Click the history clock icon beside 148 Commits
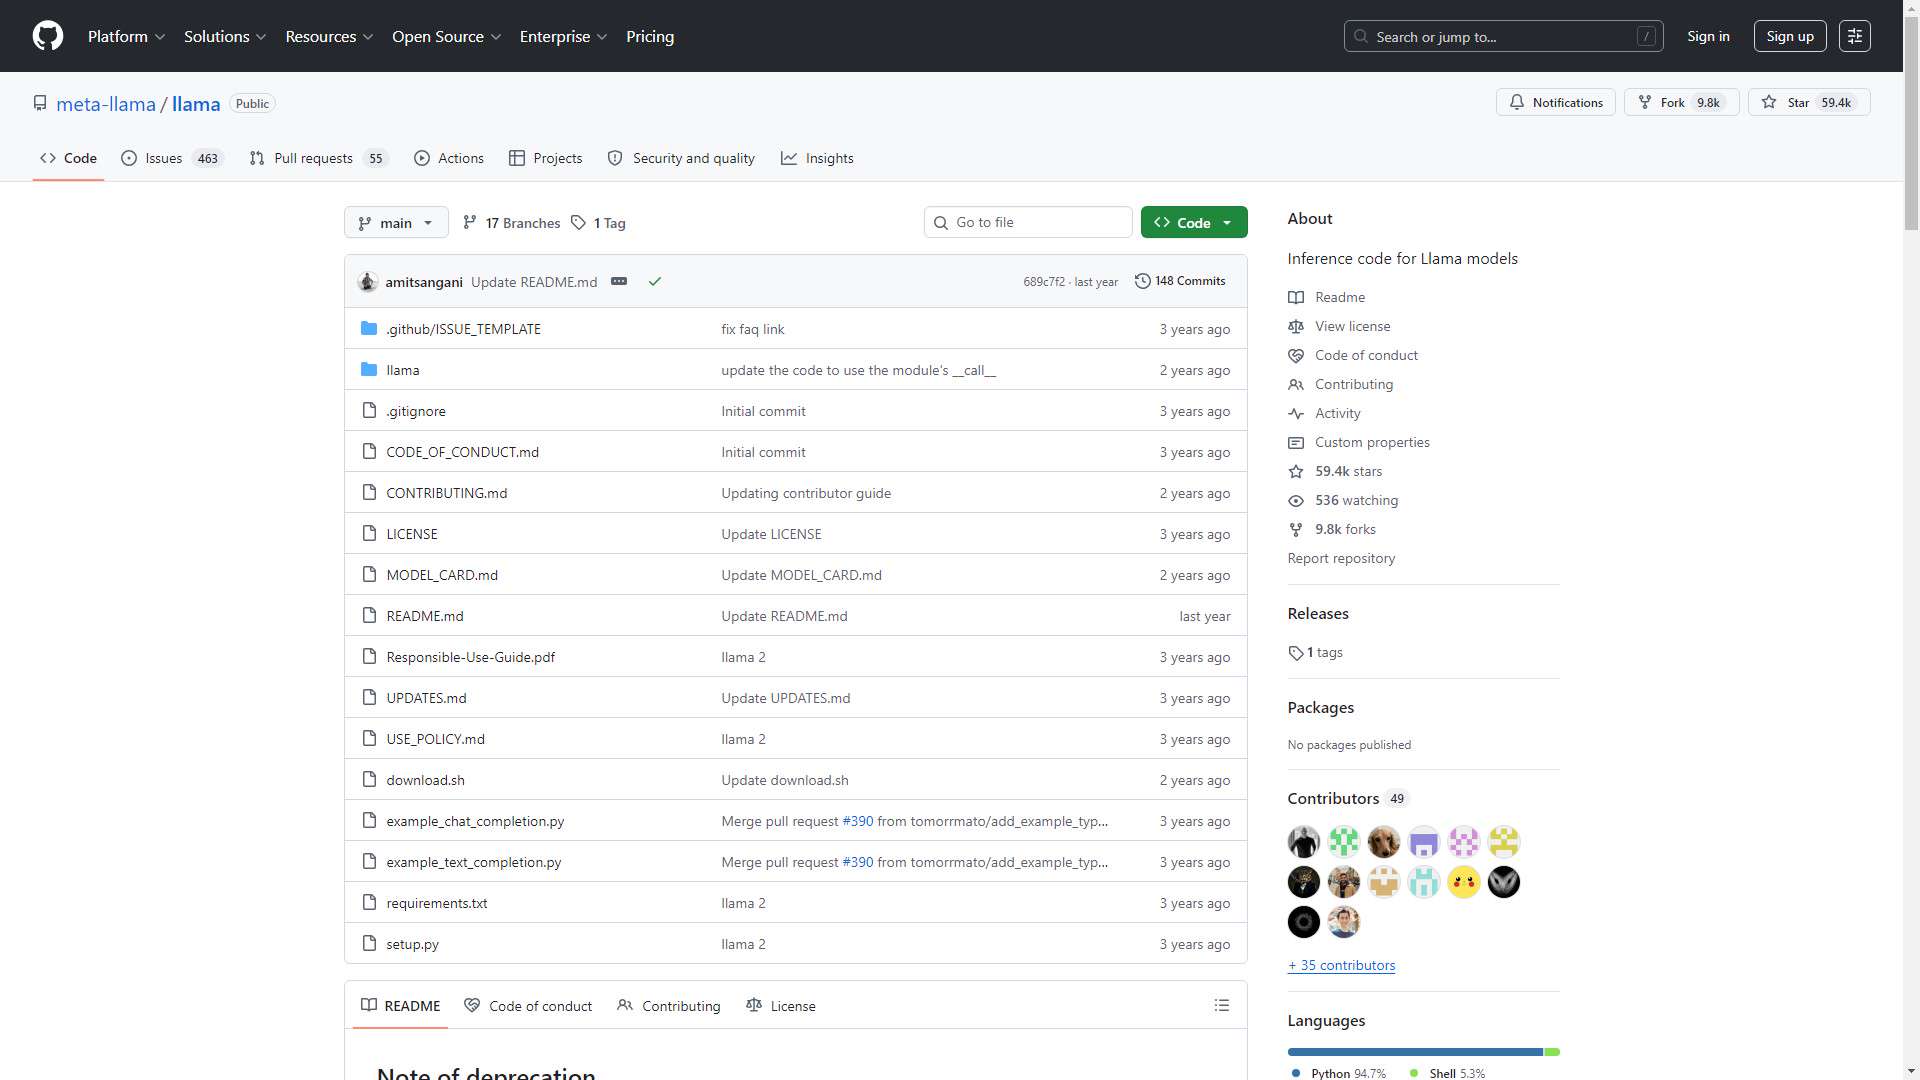 pos(1143,281)
